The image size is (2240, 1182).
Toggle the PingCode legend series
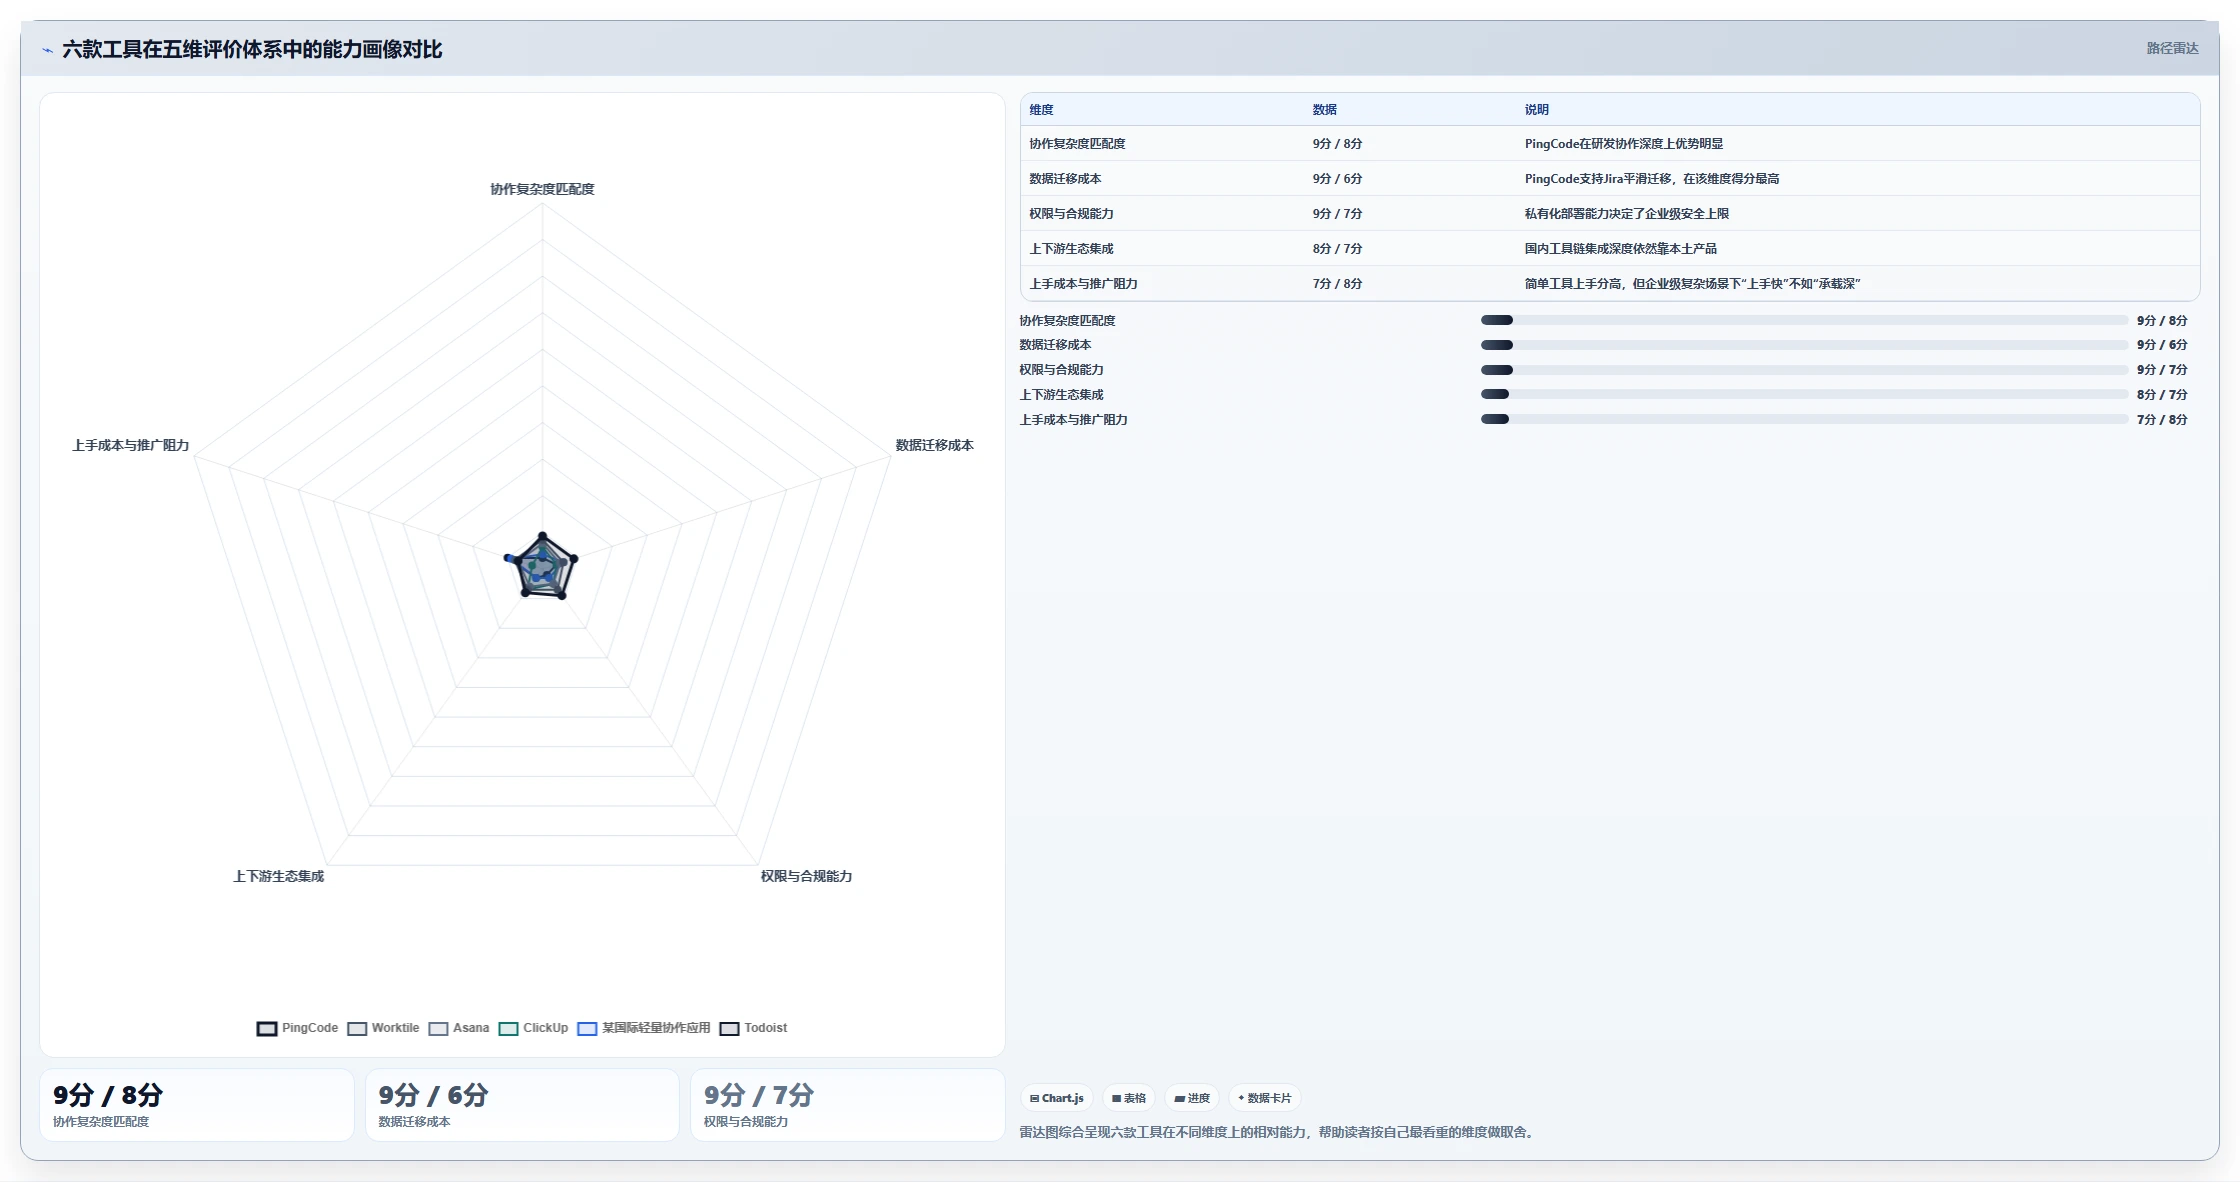[297, 1028]
